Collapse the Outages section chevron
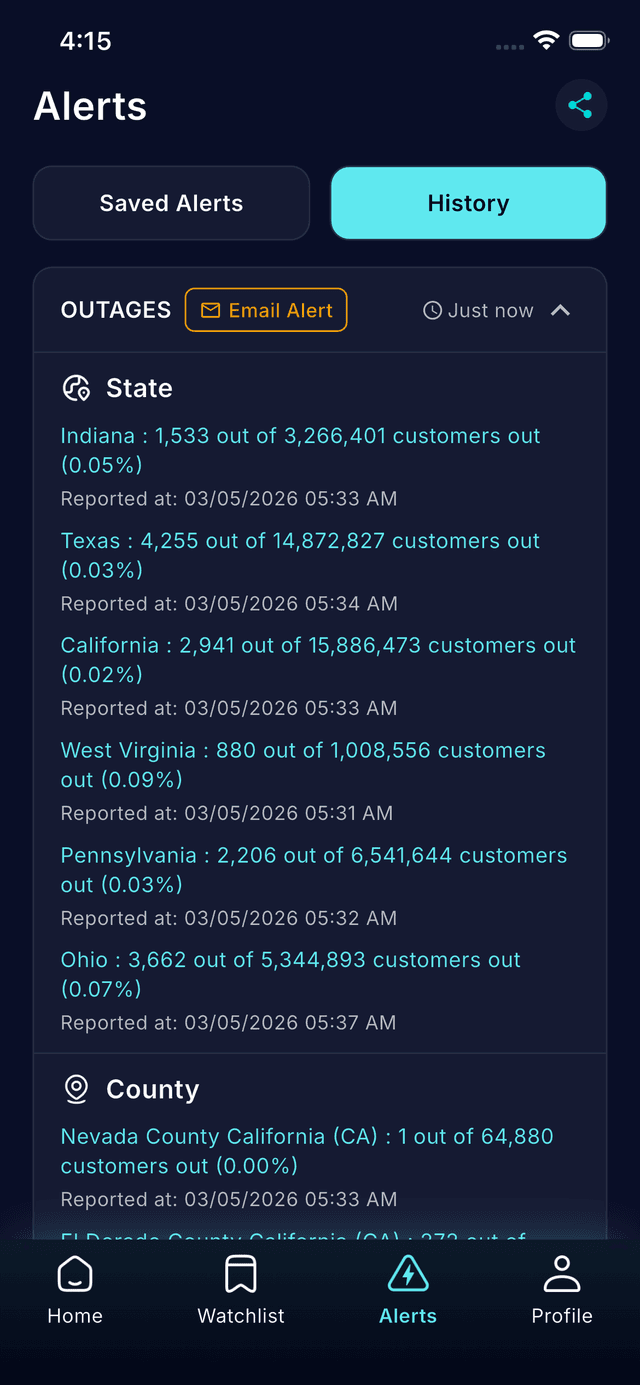 [x=561, y=311]
